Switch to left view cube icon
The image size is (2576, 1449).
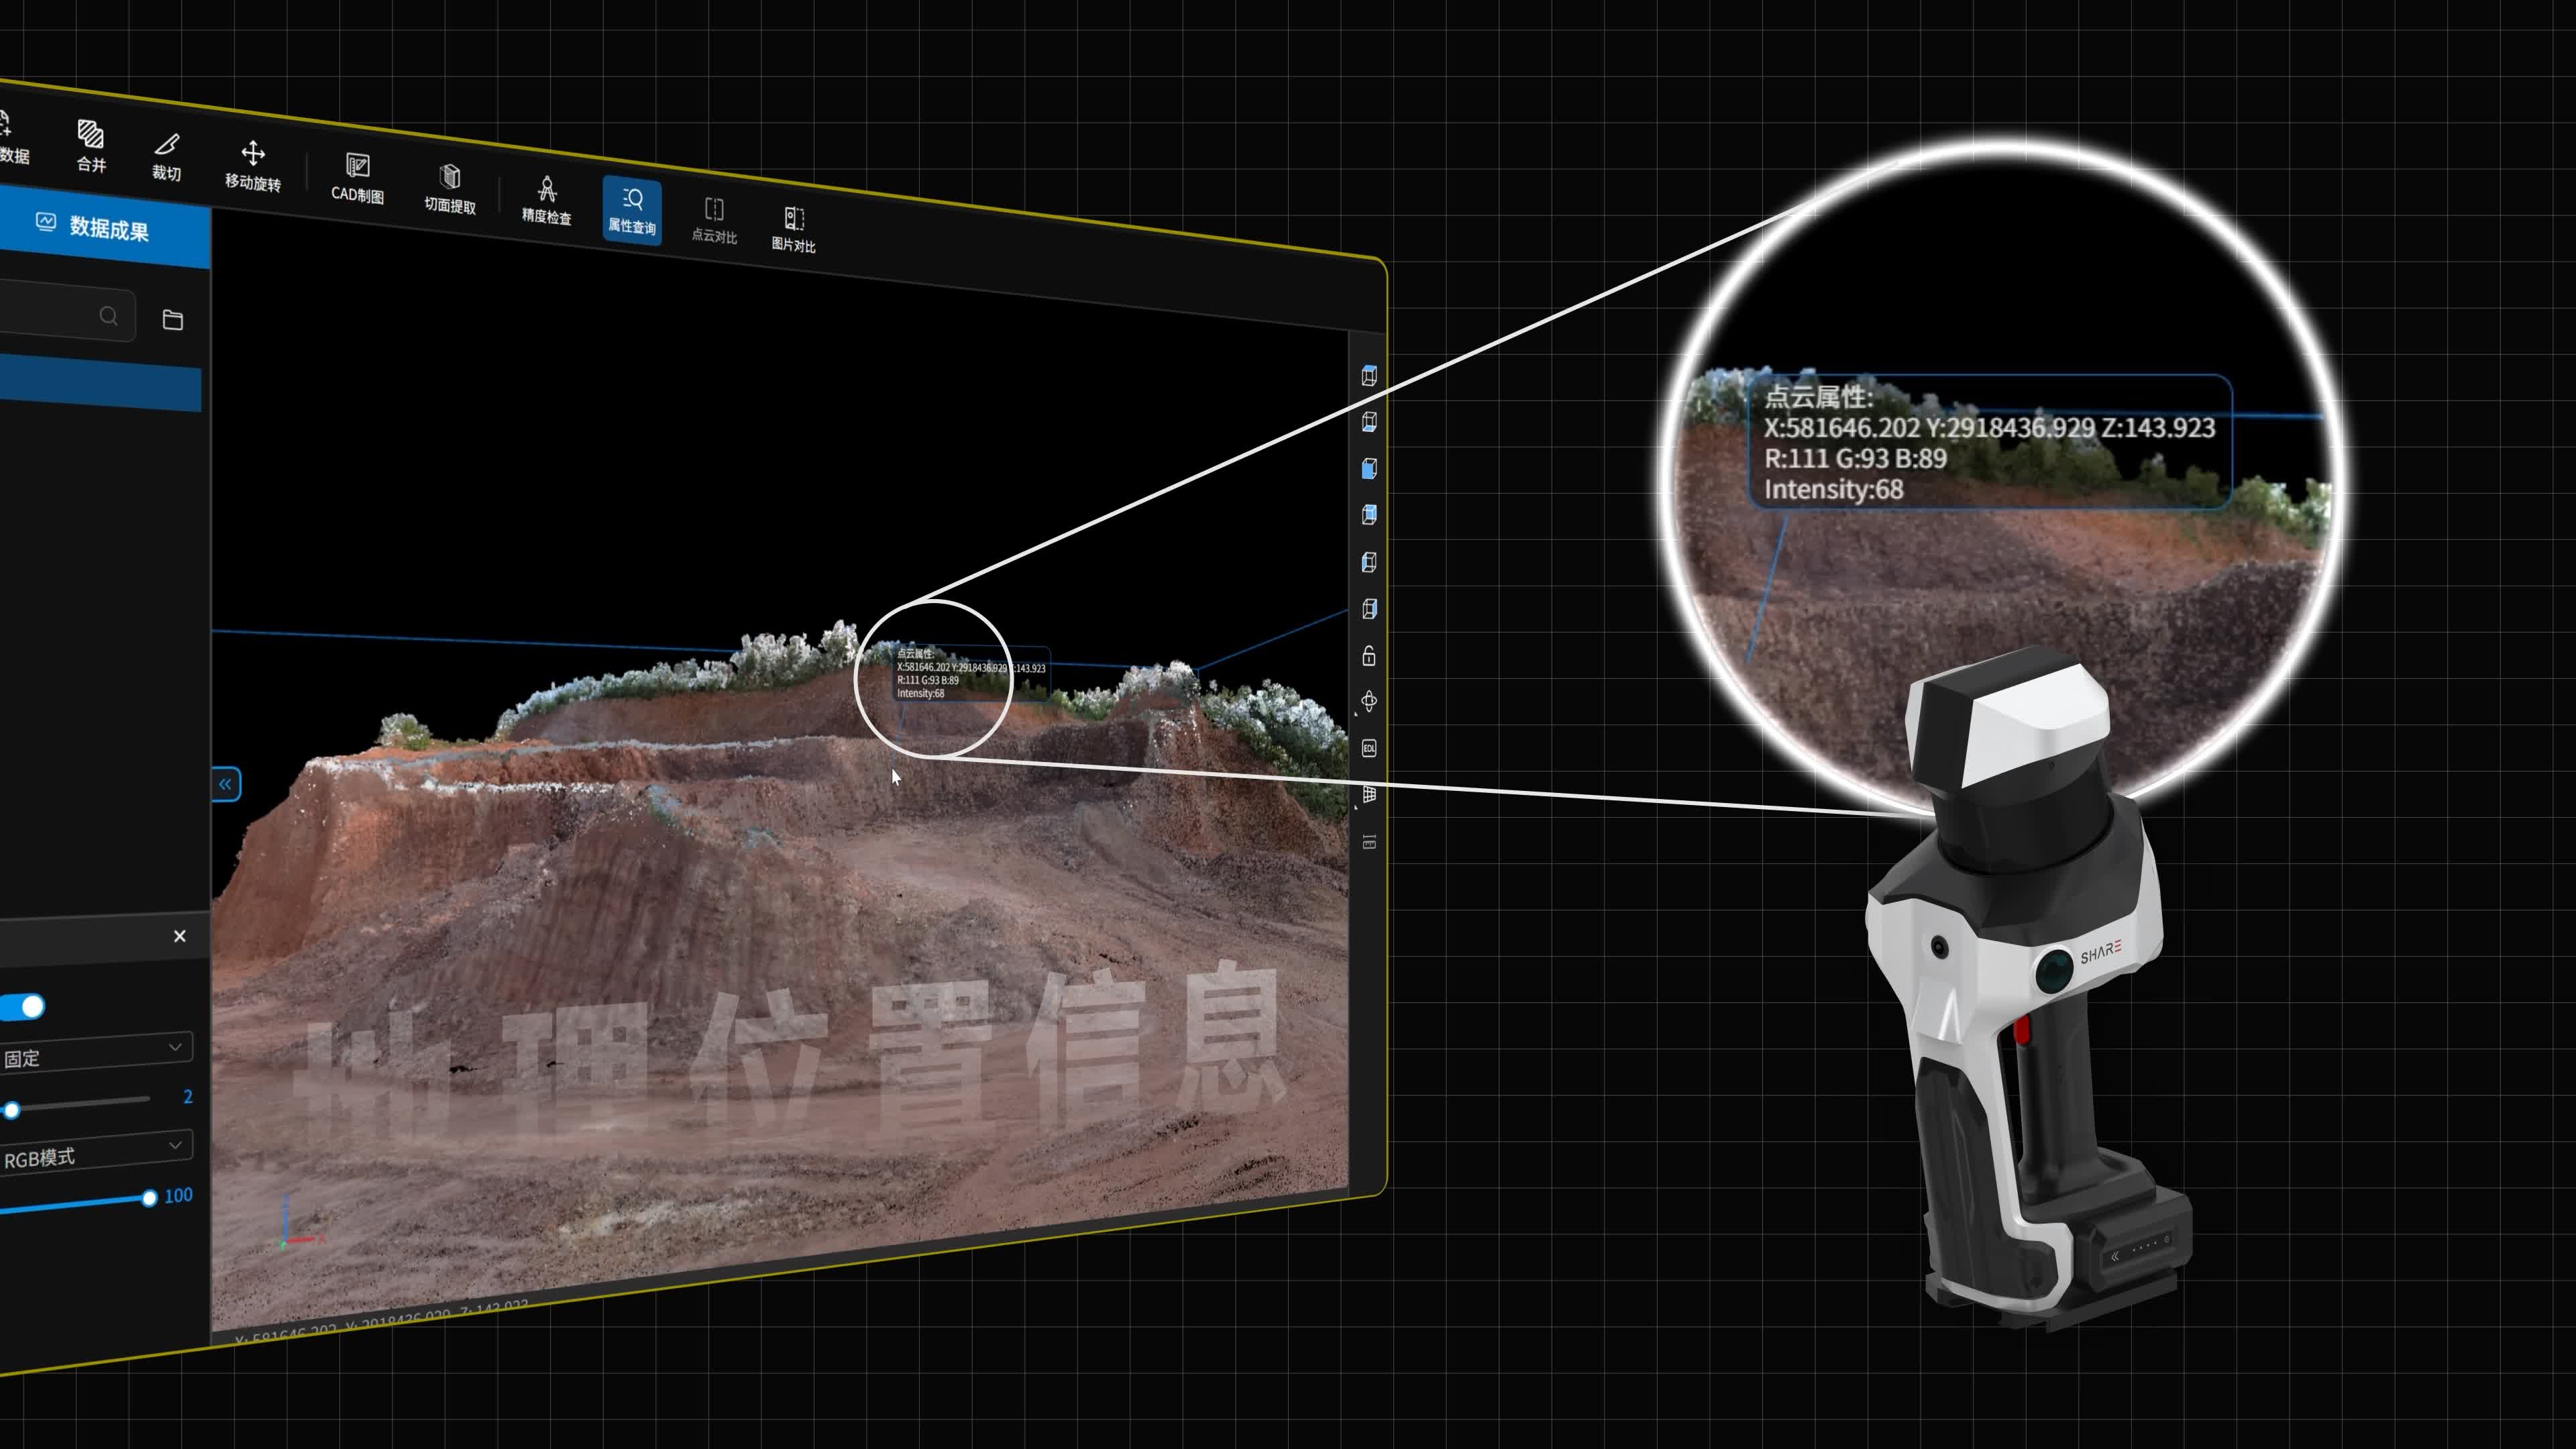point(1369,562)
